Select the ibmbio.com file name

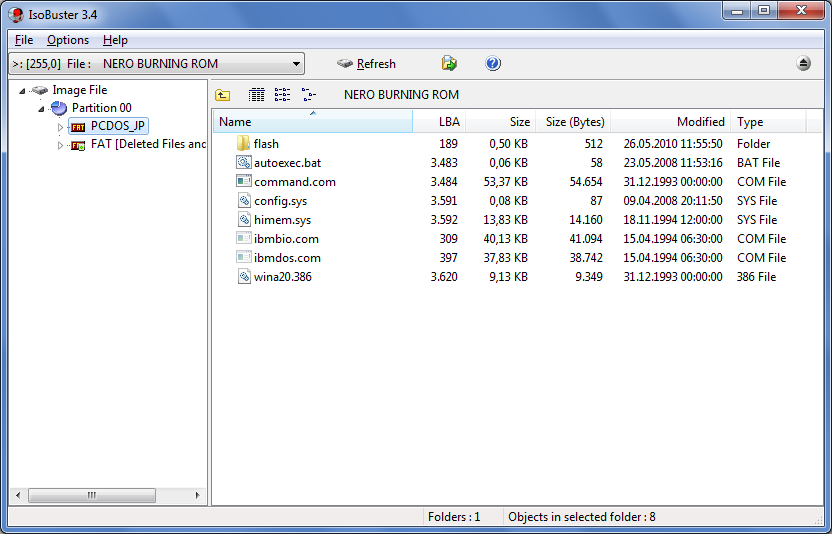(286, 239)
